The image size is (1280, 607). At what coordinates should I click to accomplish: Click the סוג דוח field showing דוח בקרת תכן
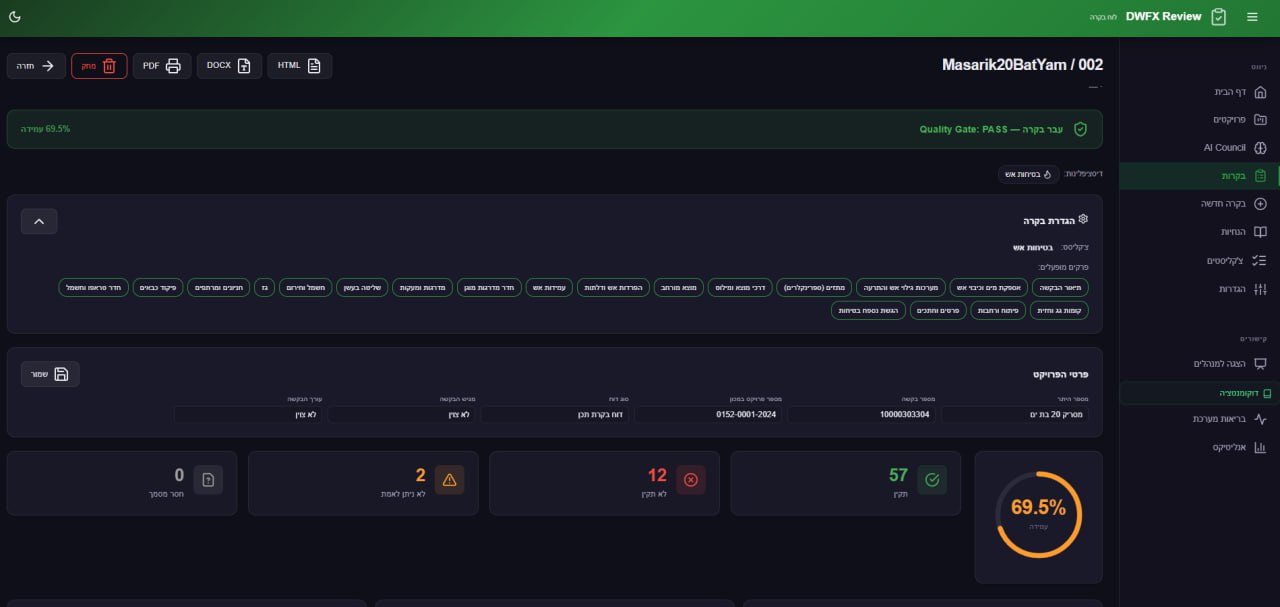click(x=554, y=414)
